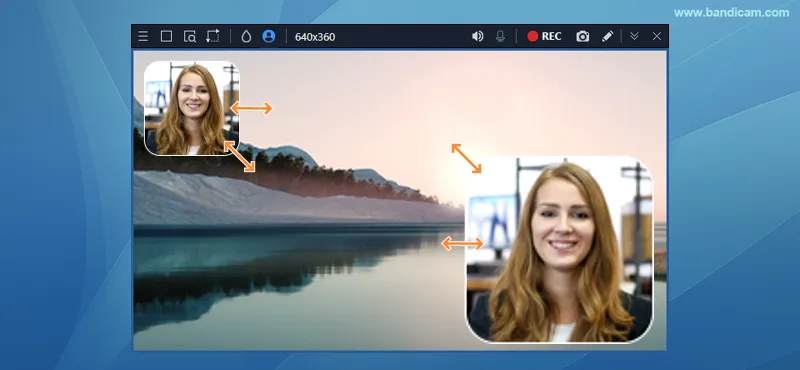The width and height of the screenshot is (800, 370).
Task: Open the Bandicam hamburger menu
Action: point(143,36)
